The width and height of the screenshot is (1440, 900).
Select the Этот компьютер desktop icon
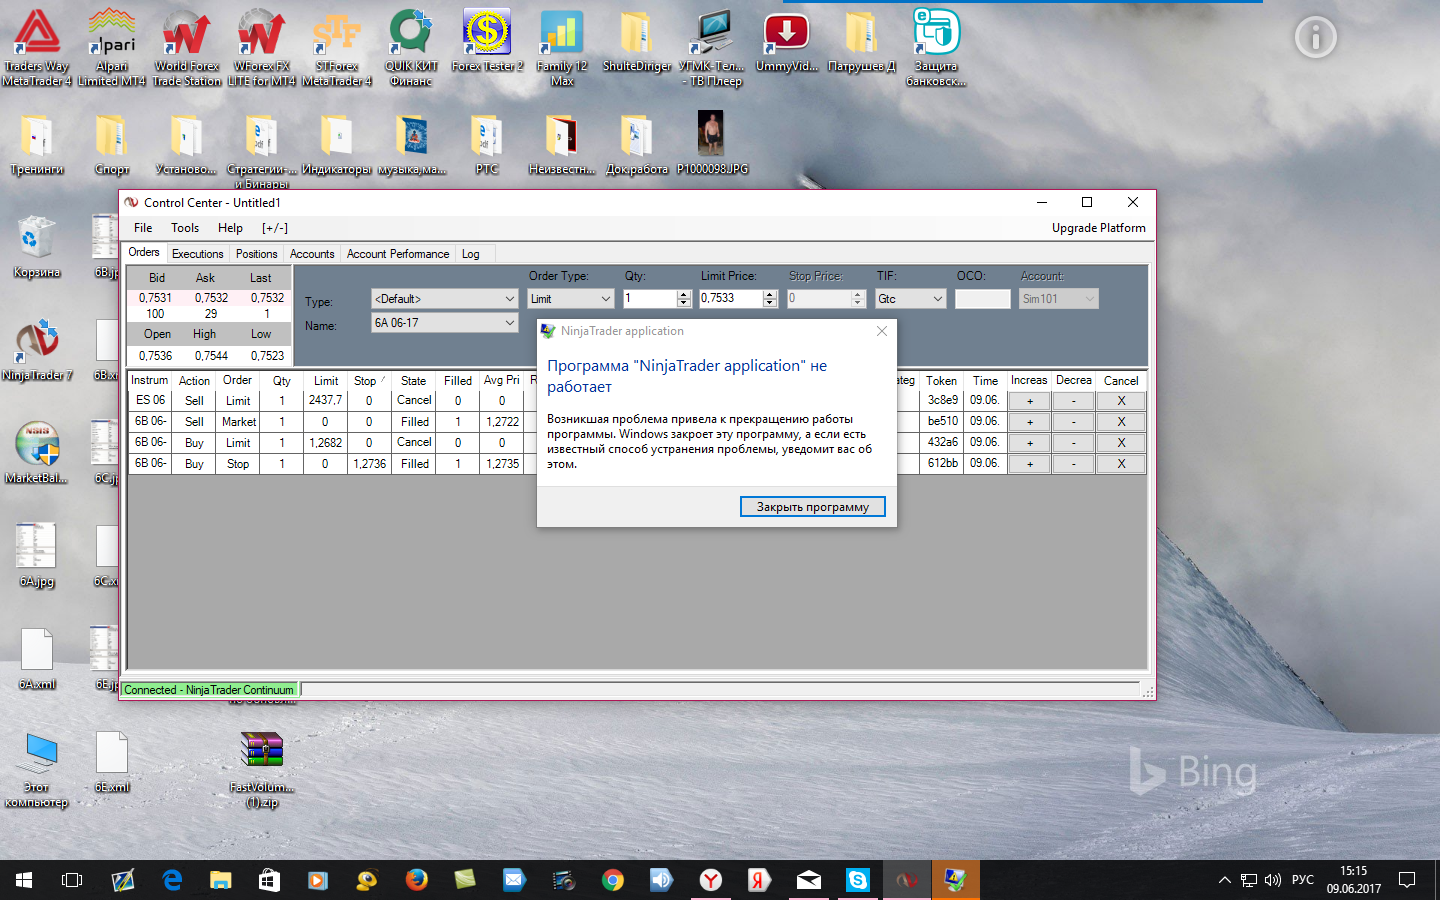tap(37, 769)
